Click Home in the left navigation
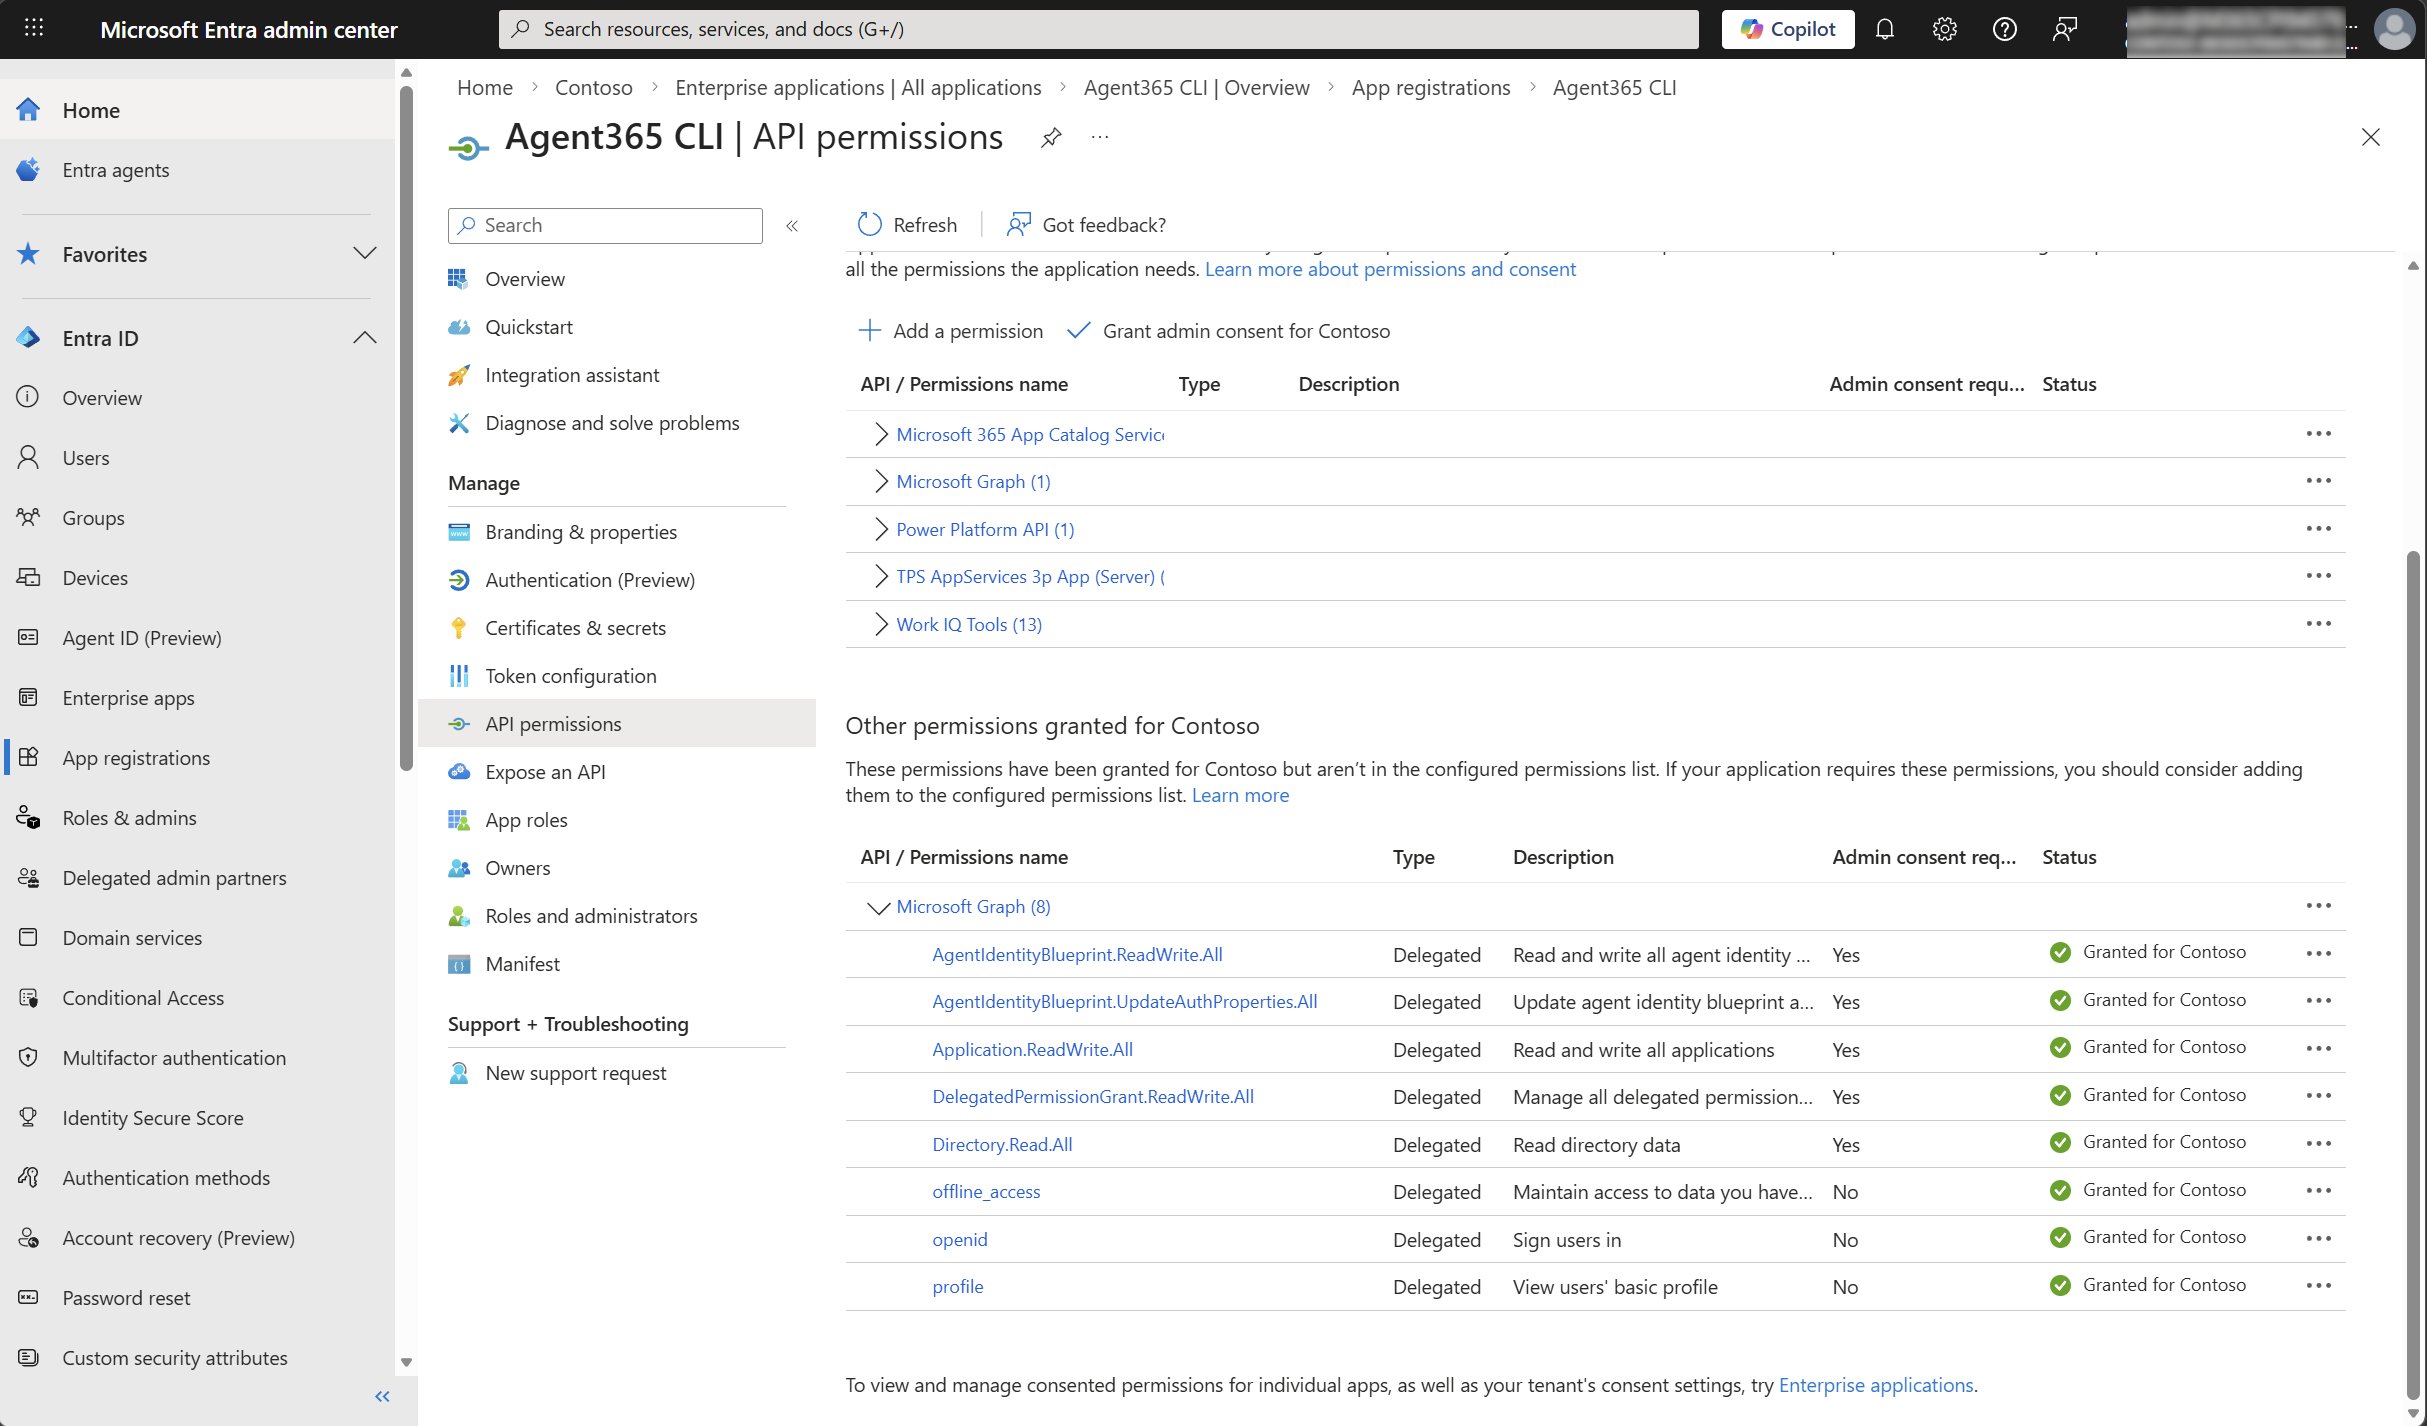2427x1426 pixels. click(x=90, y=110)
